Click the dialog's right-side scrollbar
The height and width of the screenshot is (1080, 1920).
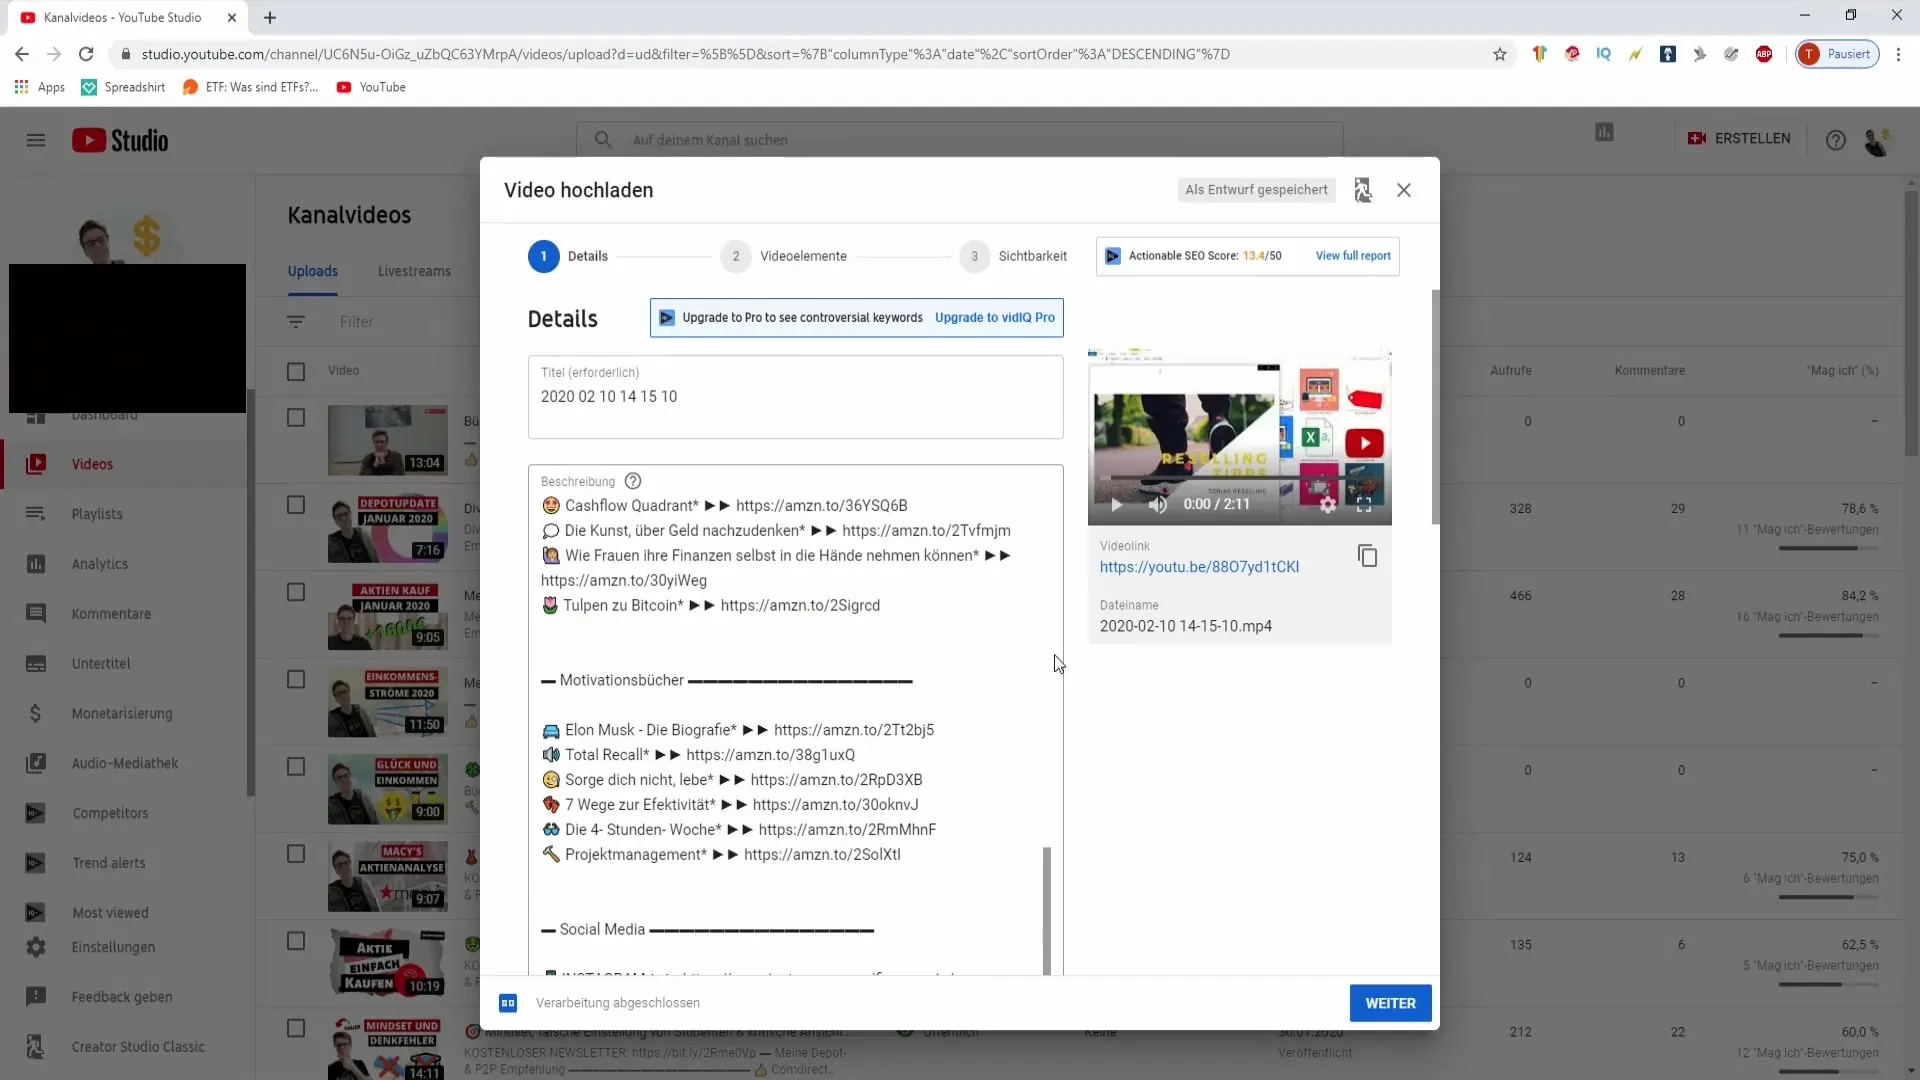(x=1435, y=407)
